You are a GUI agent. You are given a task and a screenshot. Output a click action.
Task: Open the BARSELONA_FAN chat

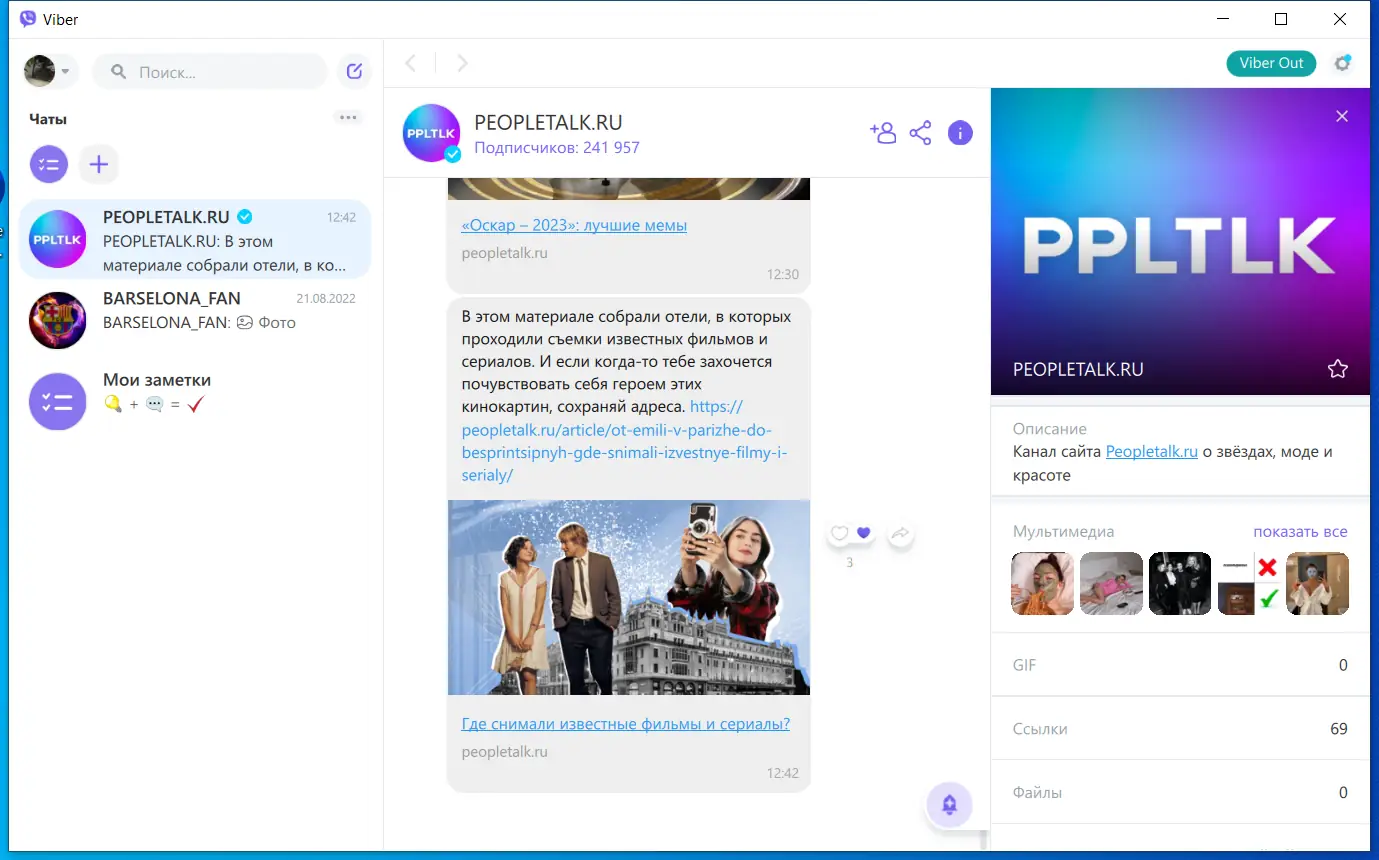[x=195, y=320]
